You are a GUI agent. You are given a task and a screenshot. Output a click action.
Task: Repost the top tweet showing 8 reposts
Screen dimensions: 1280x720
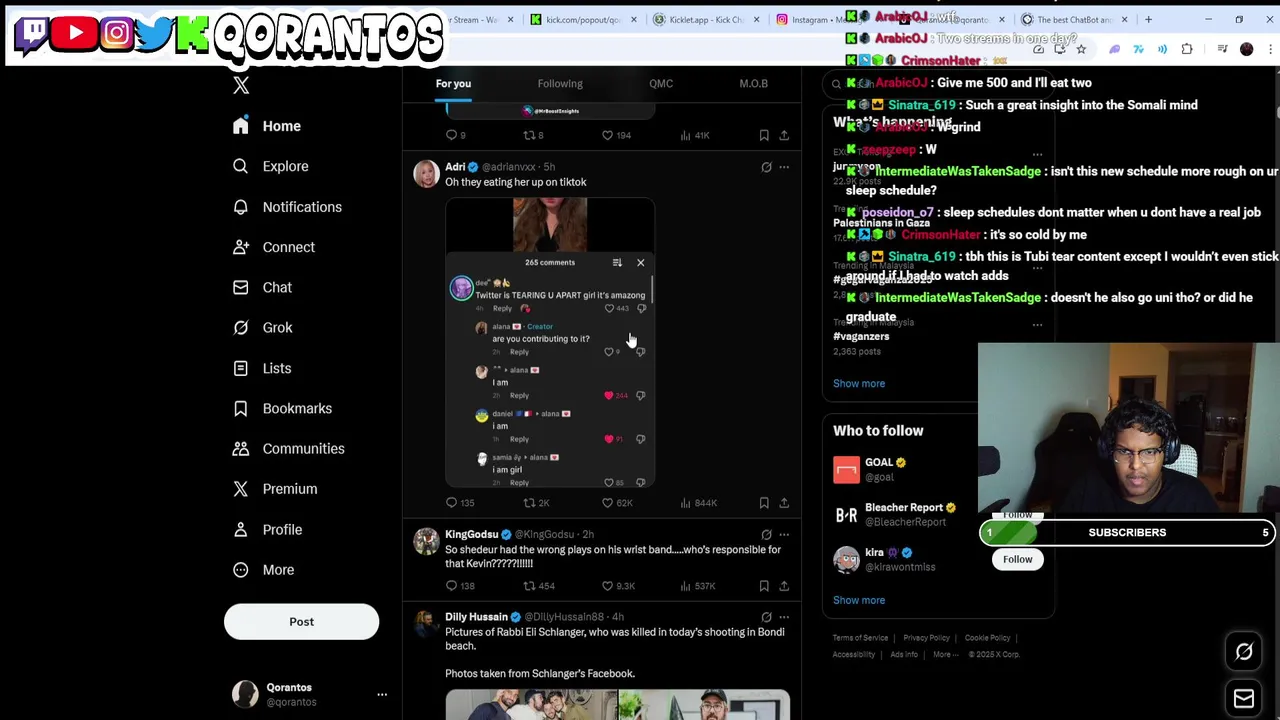[x=533, y=135]
